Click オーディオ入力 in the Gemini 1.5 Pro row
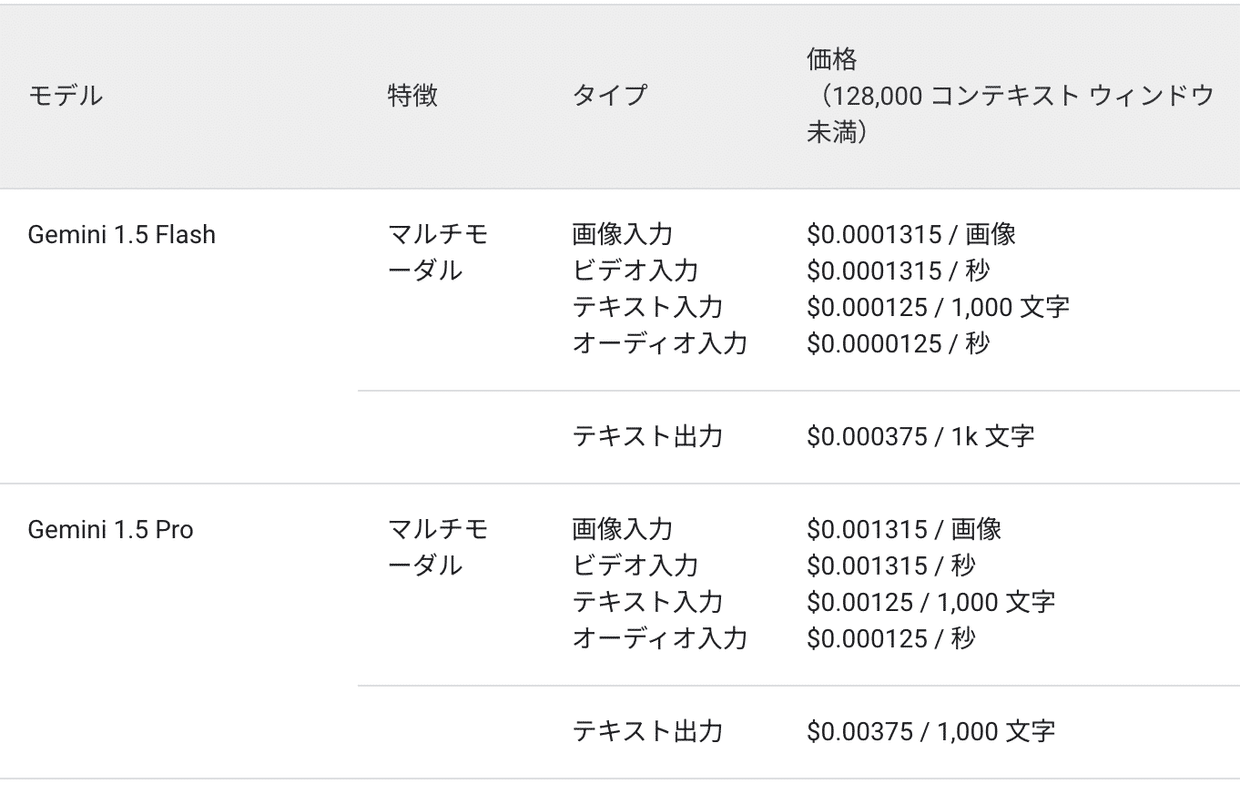This screenshot has width=1240, height=785. 659,638
